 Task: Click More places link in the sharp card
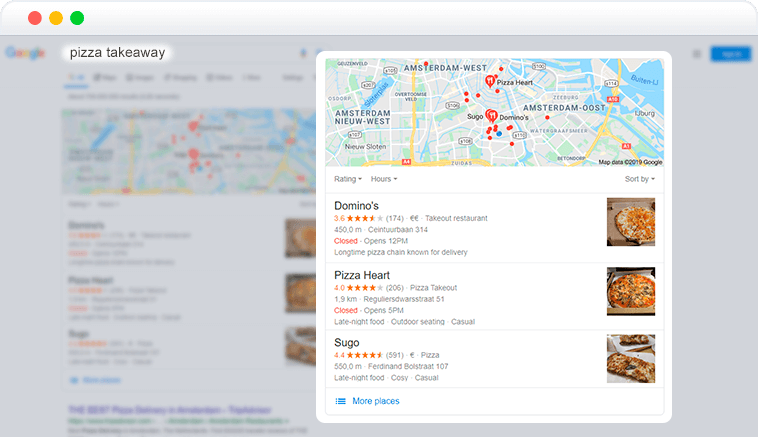pyautogui.click(x=376, y=401)
